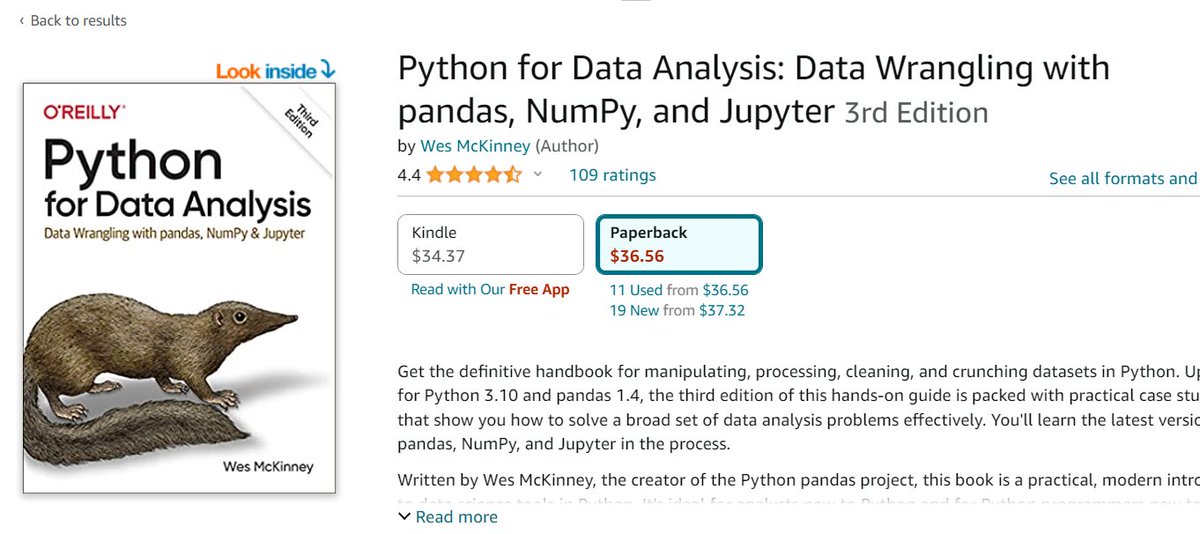Open the rating breakdown dropdown chevron
The image size is (1200, 534).
[x=537, y=175]
